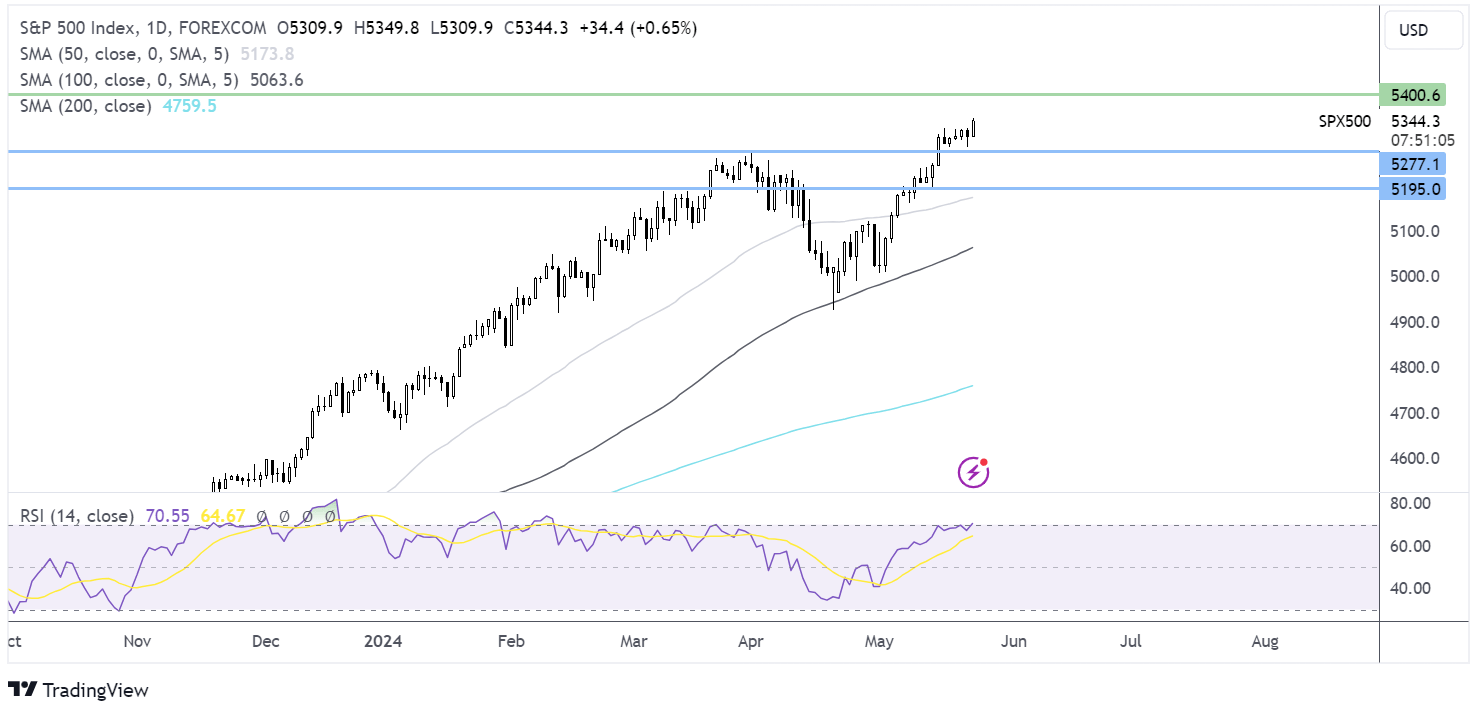Click the Mar date axis label
The image size is (1484, 716).
(x=634, y=641)
